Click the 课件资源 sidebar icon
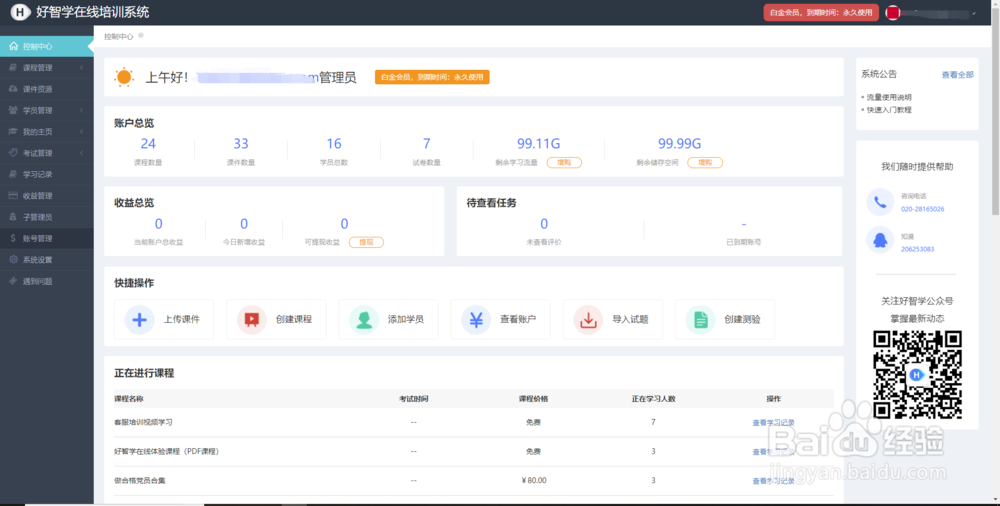Screen dimensions: 1000x506 pyautogui.click(x=13, y=89)
